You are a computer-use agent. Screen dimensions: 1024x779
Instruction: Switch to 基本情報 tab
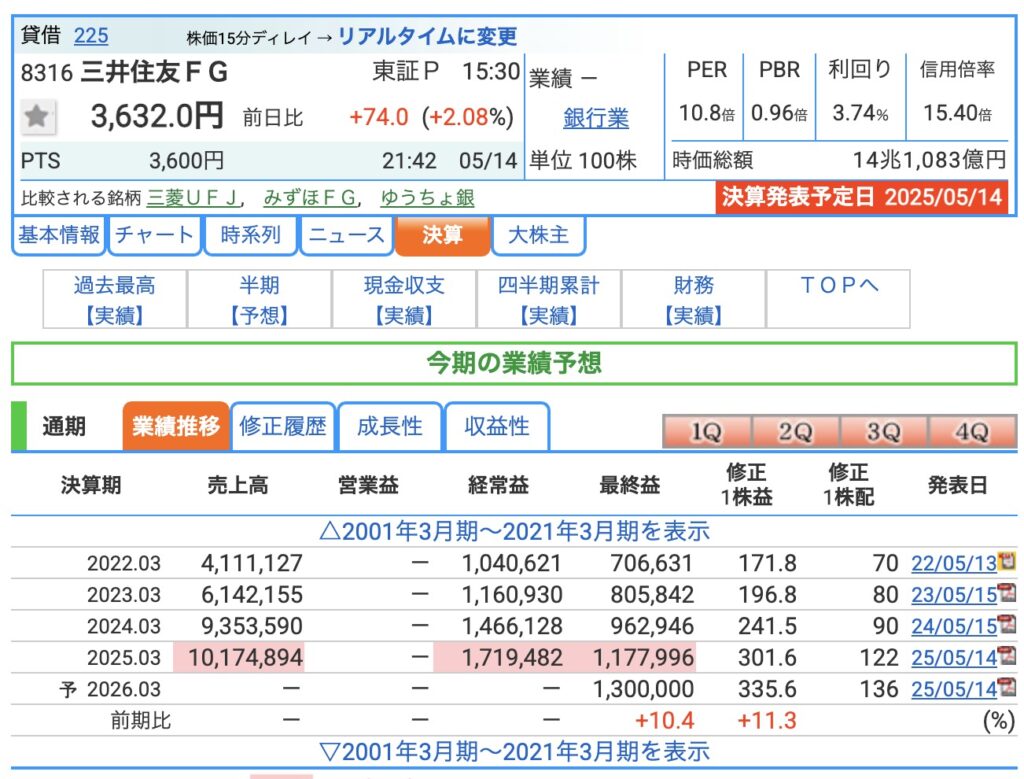click(59, 235)
